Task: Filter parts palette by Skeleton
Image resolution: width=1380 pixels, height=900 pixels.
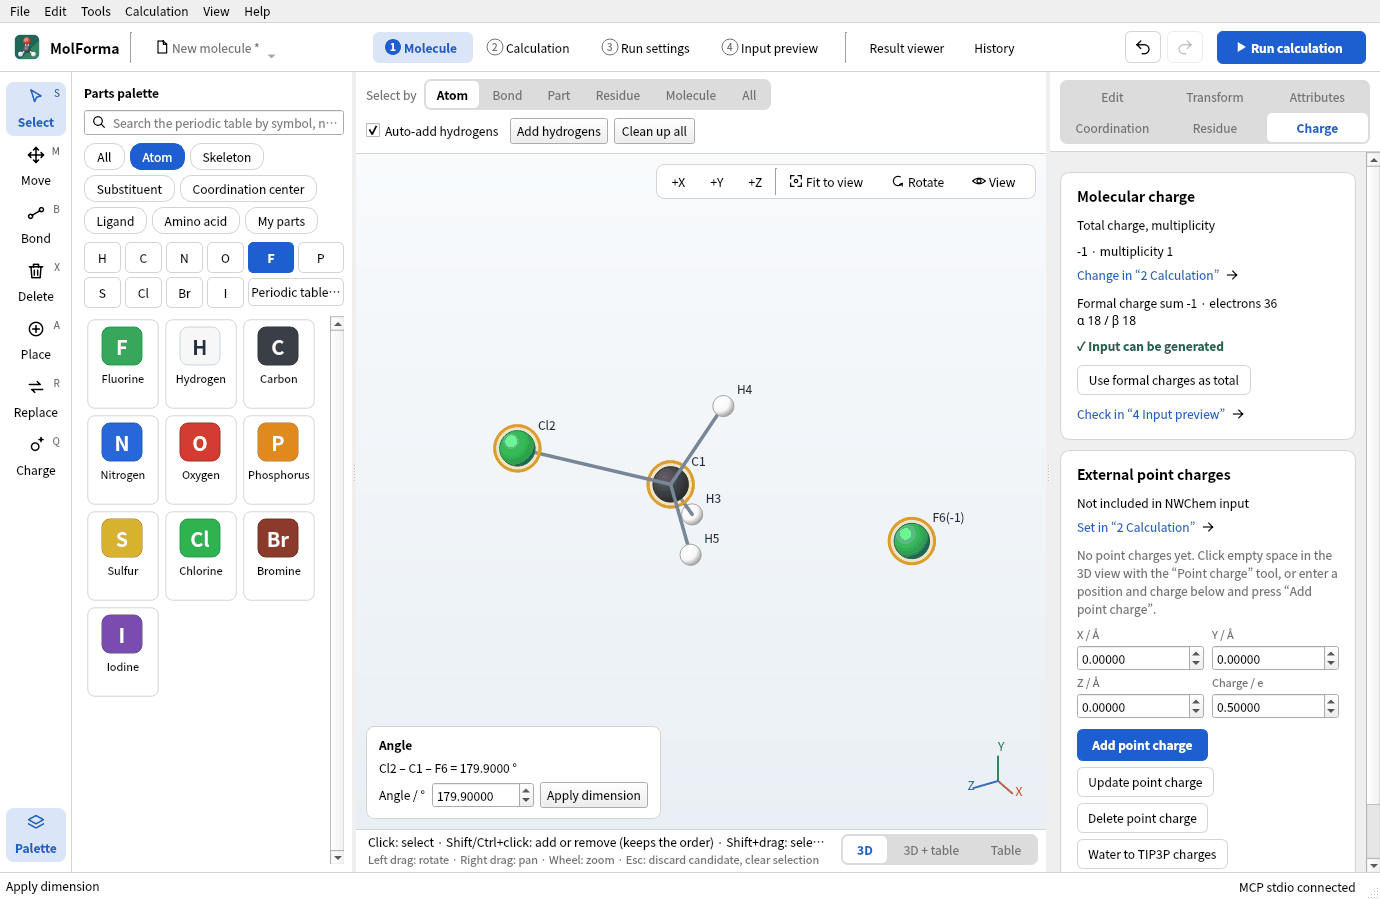Action: [x=227, y=157]
